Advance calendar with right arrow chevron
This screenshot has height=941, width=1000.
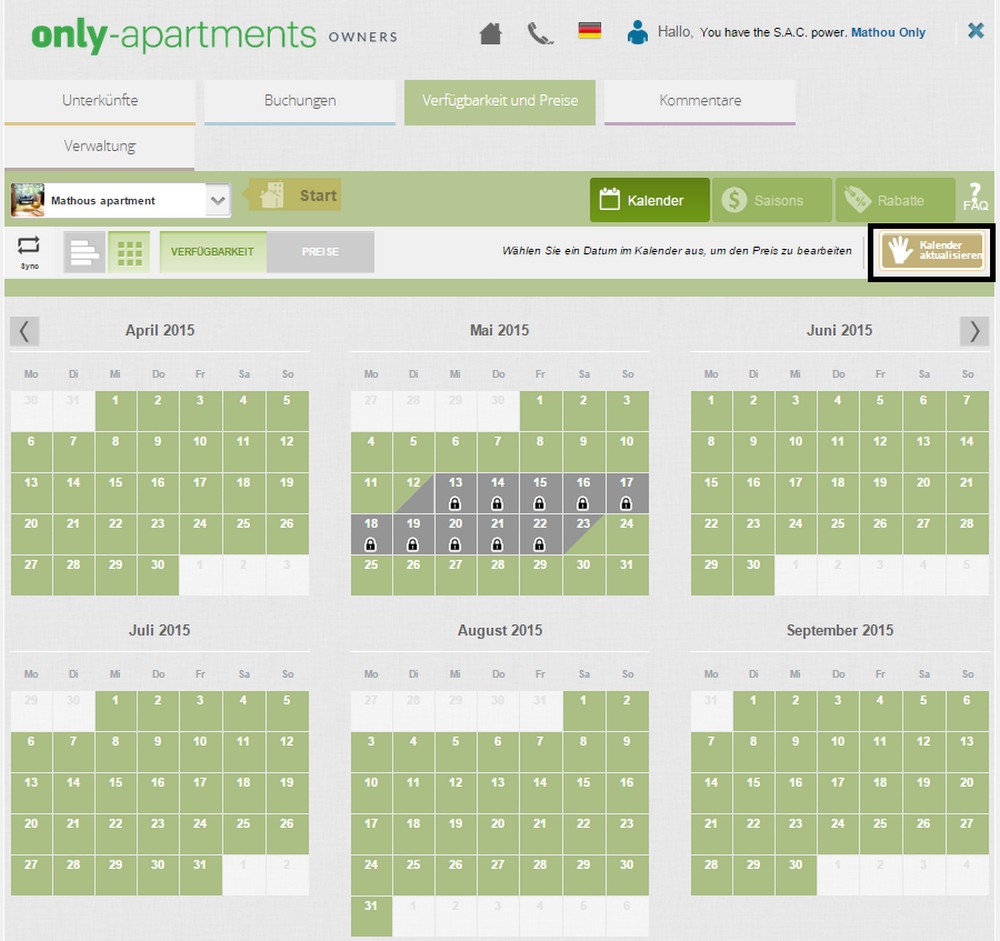pos(975,331)
